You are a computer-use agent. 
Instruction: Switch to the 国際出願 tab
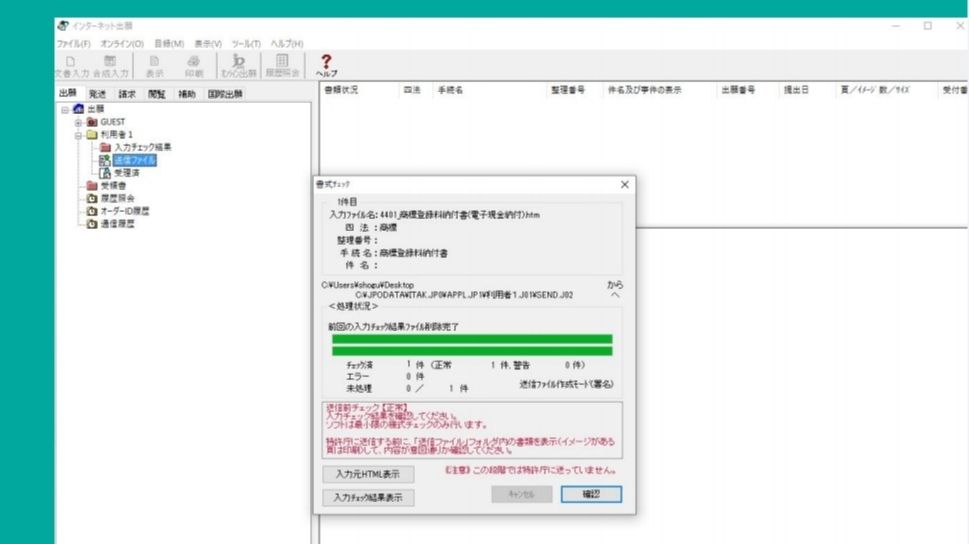click(228, 94)
